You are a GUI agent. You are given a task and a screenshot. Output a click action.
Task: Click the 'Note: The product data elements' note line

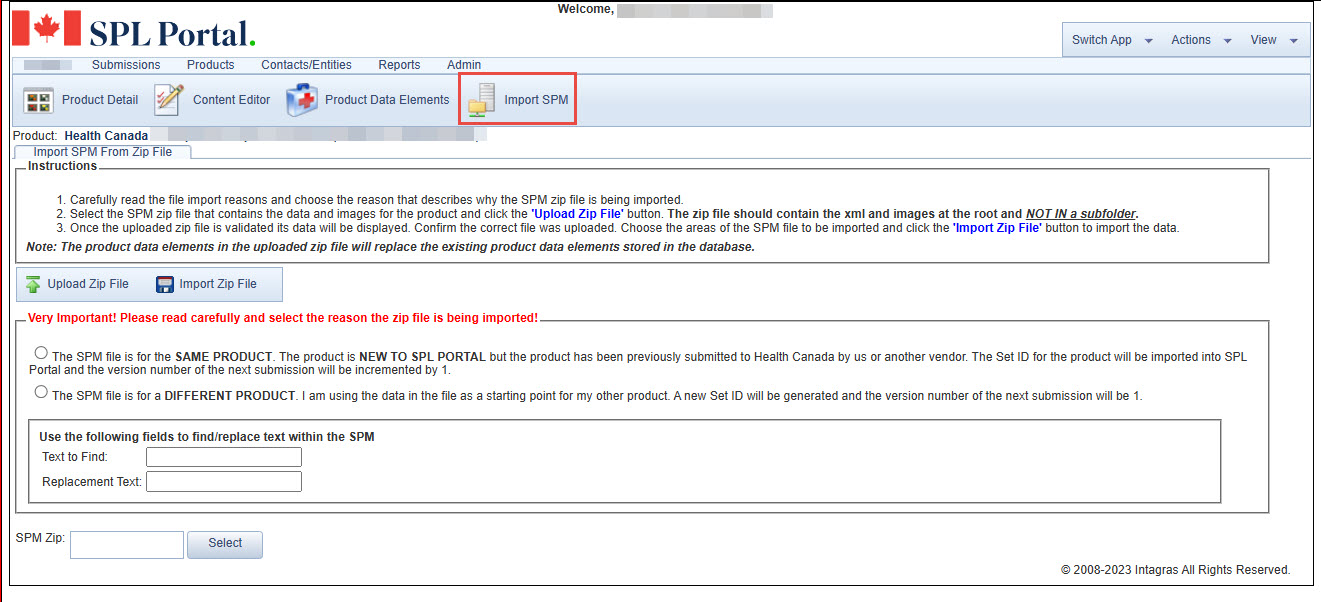tap(390, 247)
